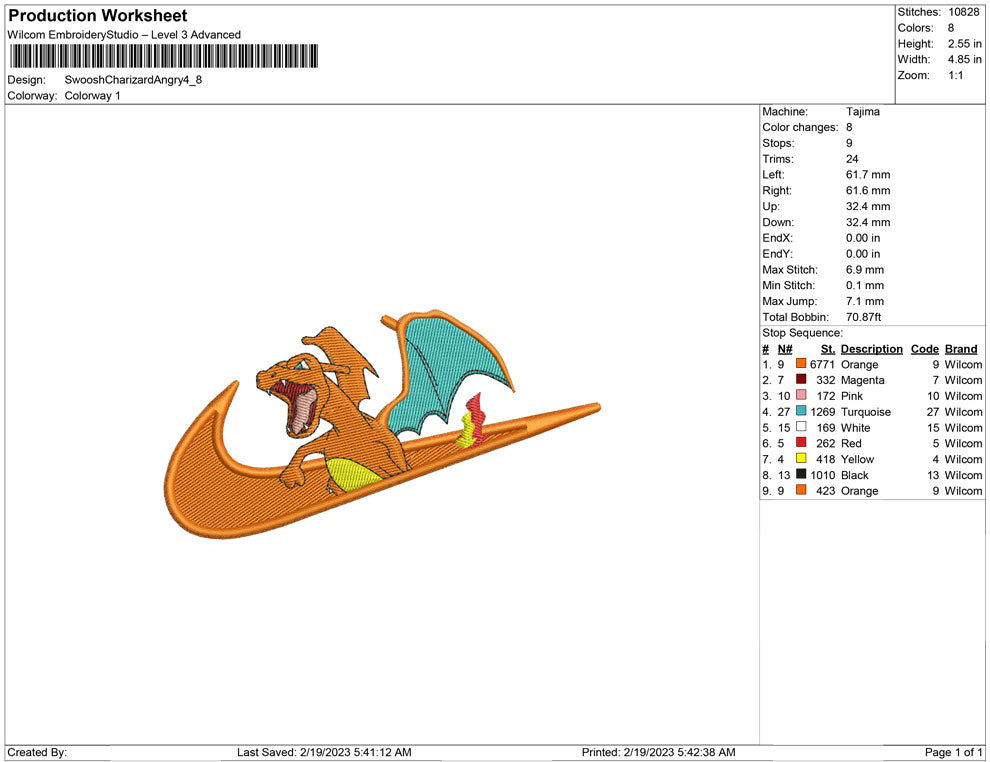Viewport: 990px width, 762px height.
Task: Click the barcode below the software name
Action: coord(163,56)
